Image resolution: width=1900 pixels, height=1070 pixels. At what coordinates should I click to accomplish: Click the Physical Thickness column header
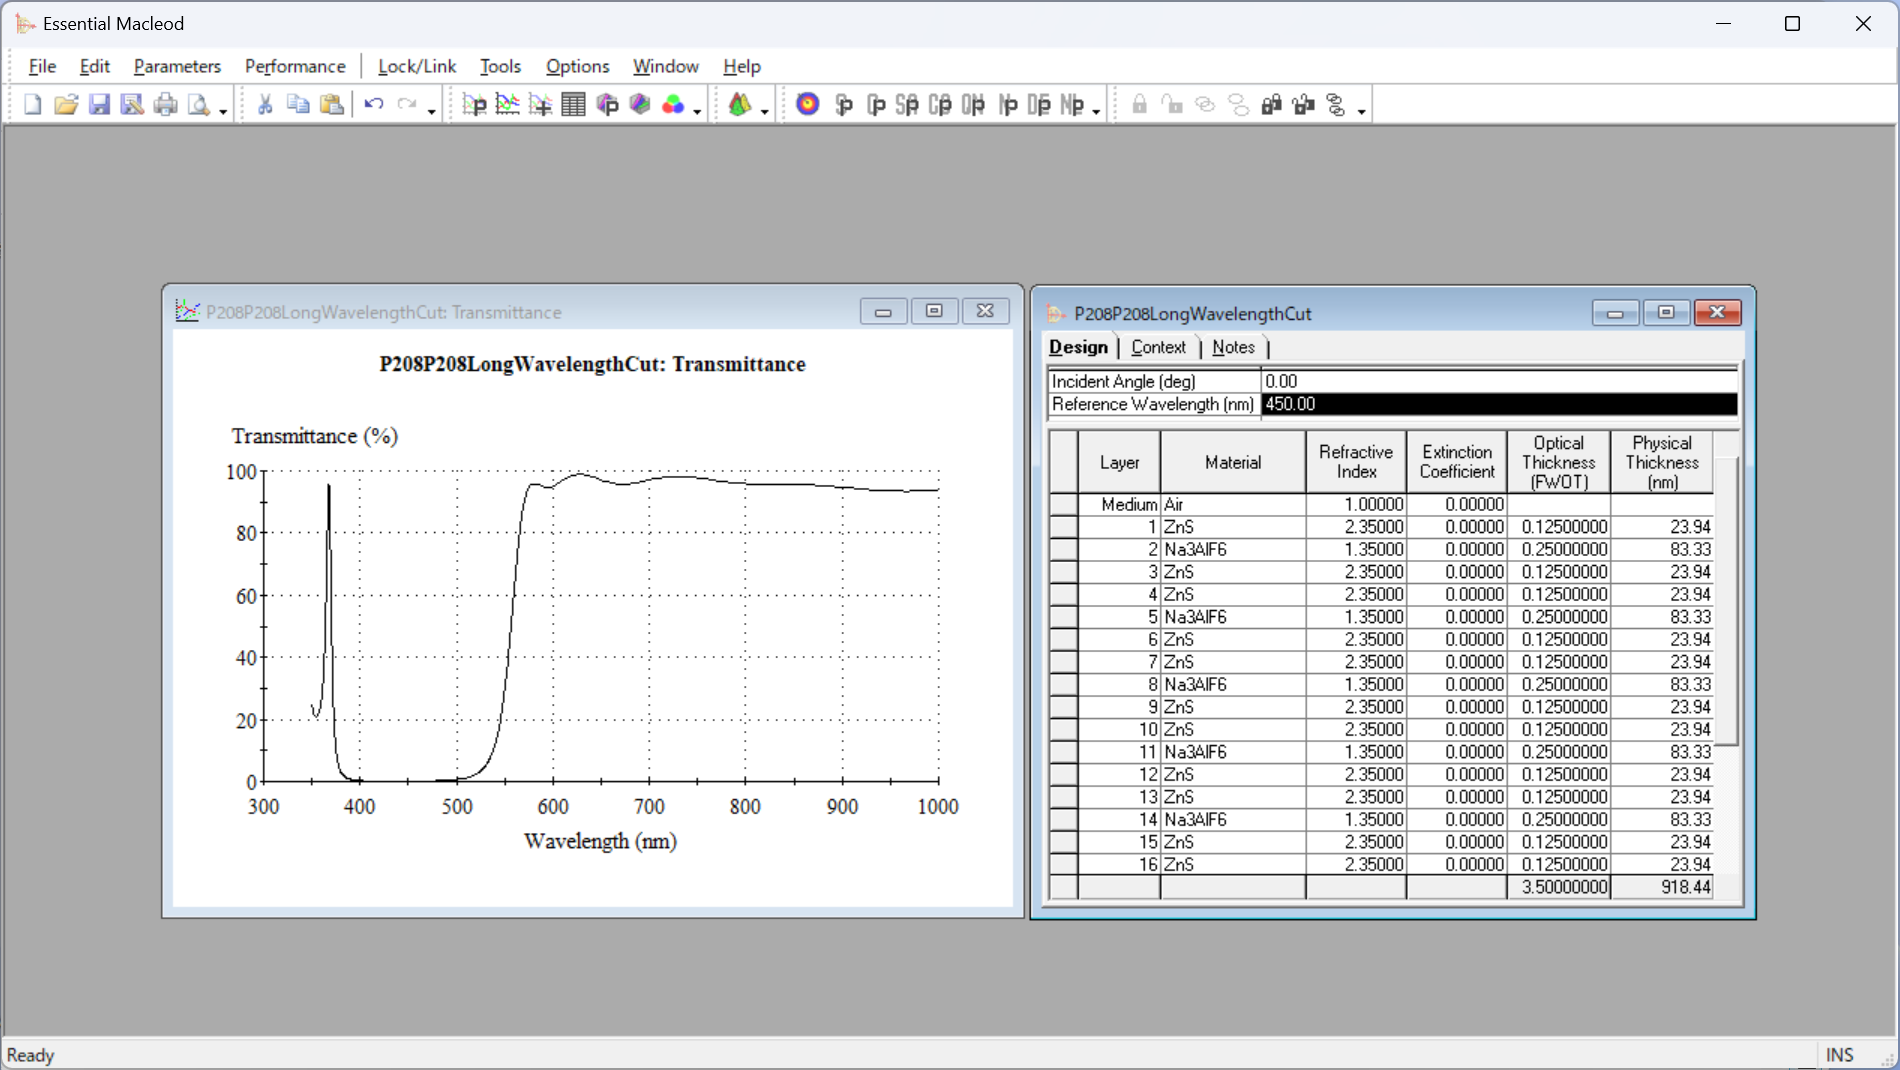click(1662, 462)
